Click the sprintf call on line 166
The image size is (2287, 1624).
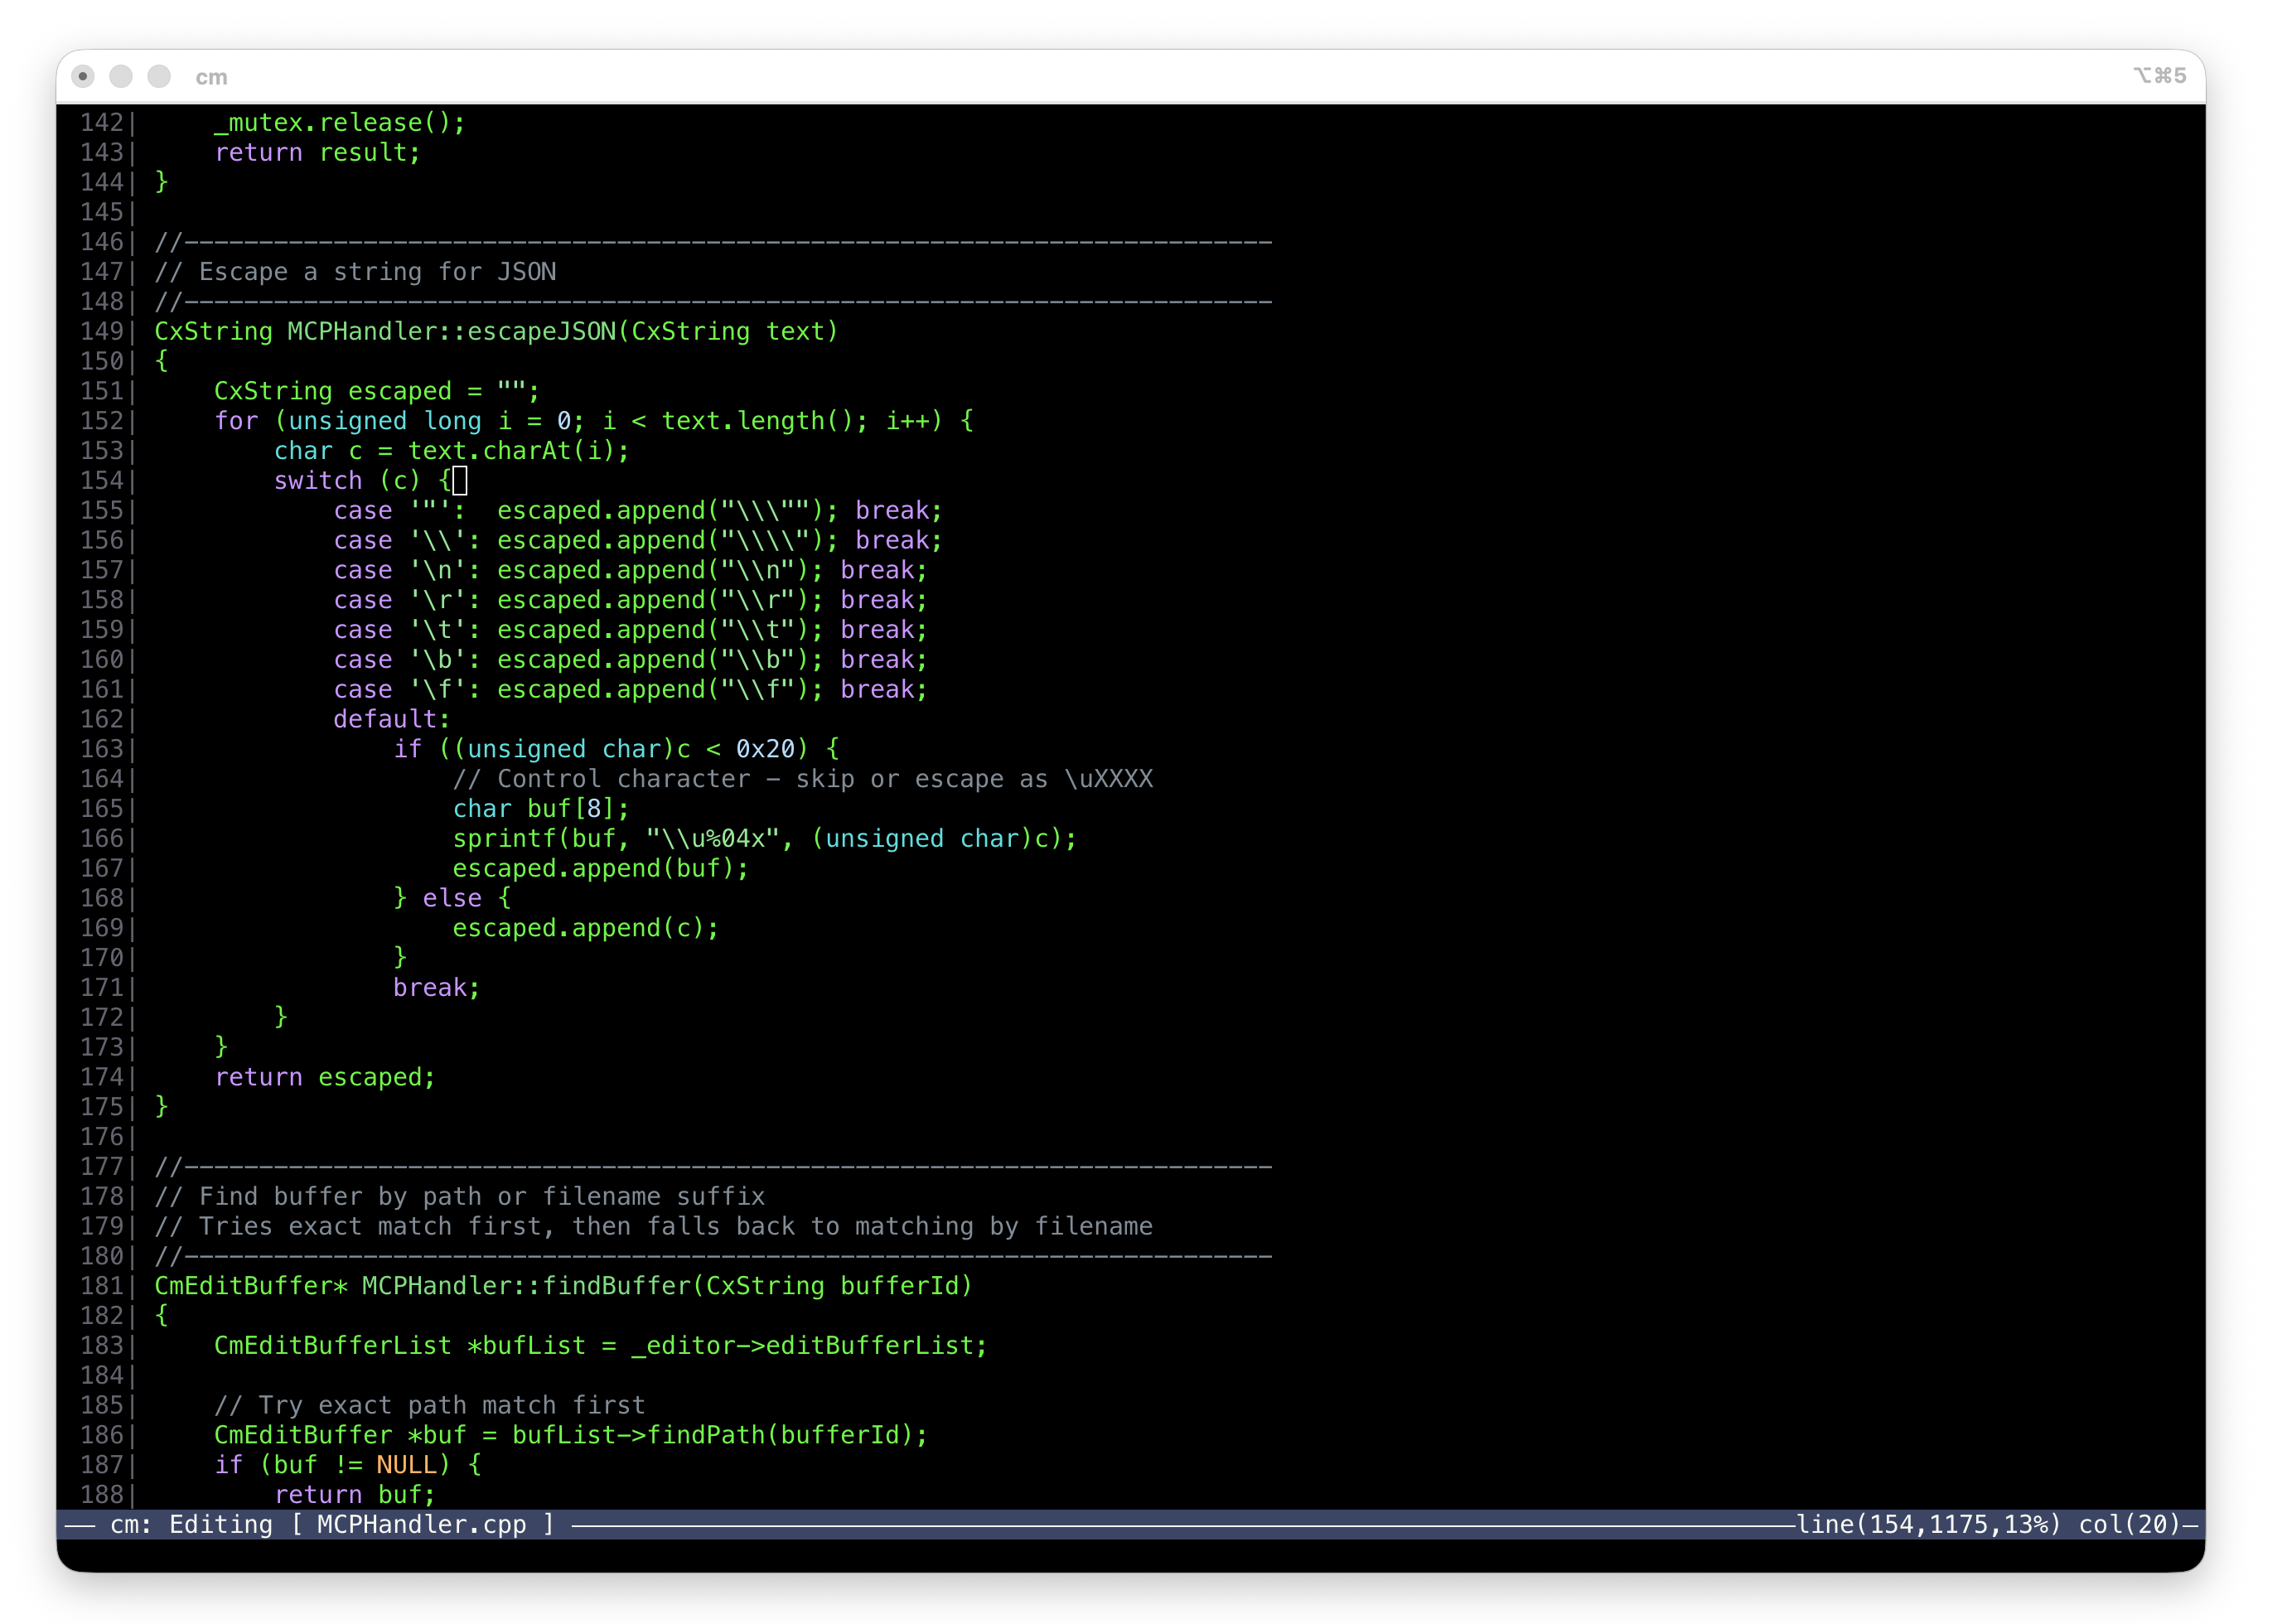tap(510, 838)
